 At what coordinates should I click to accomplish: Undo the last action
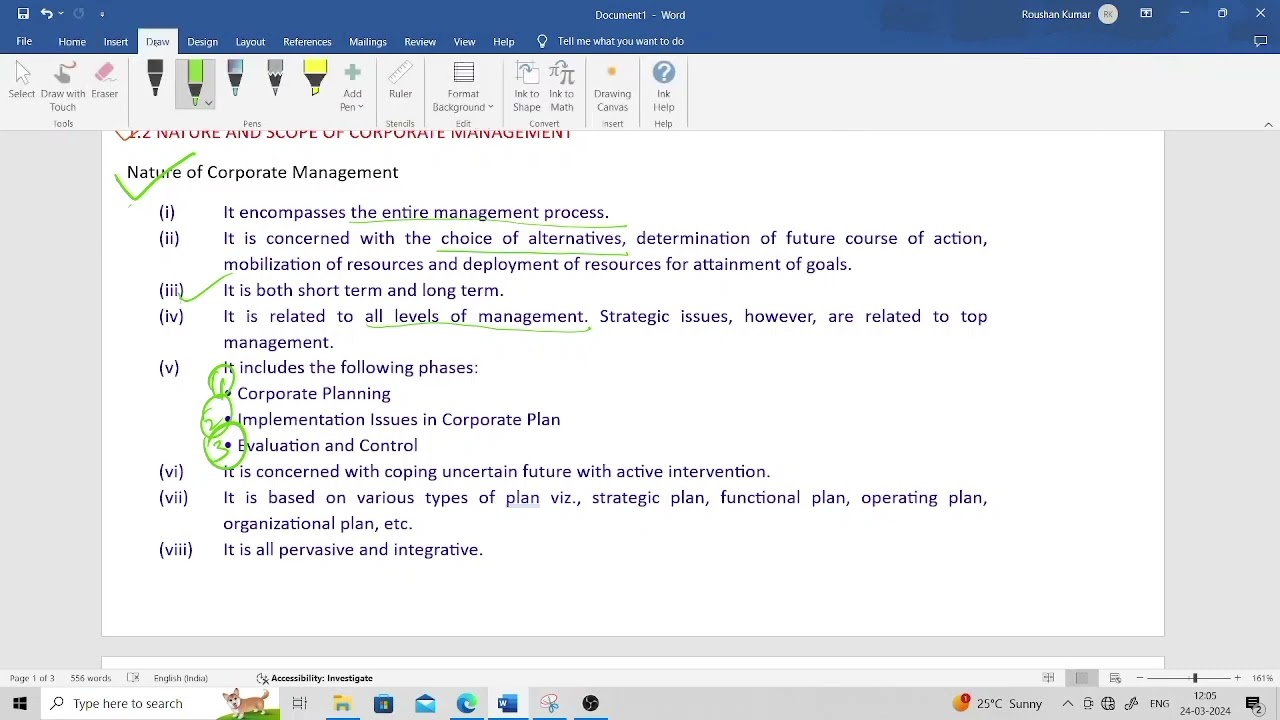(x=45, y=14)
